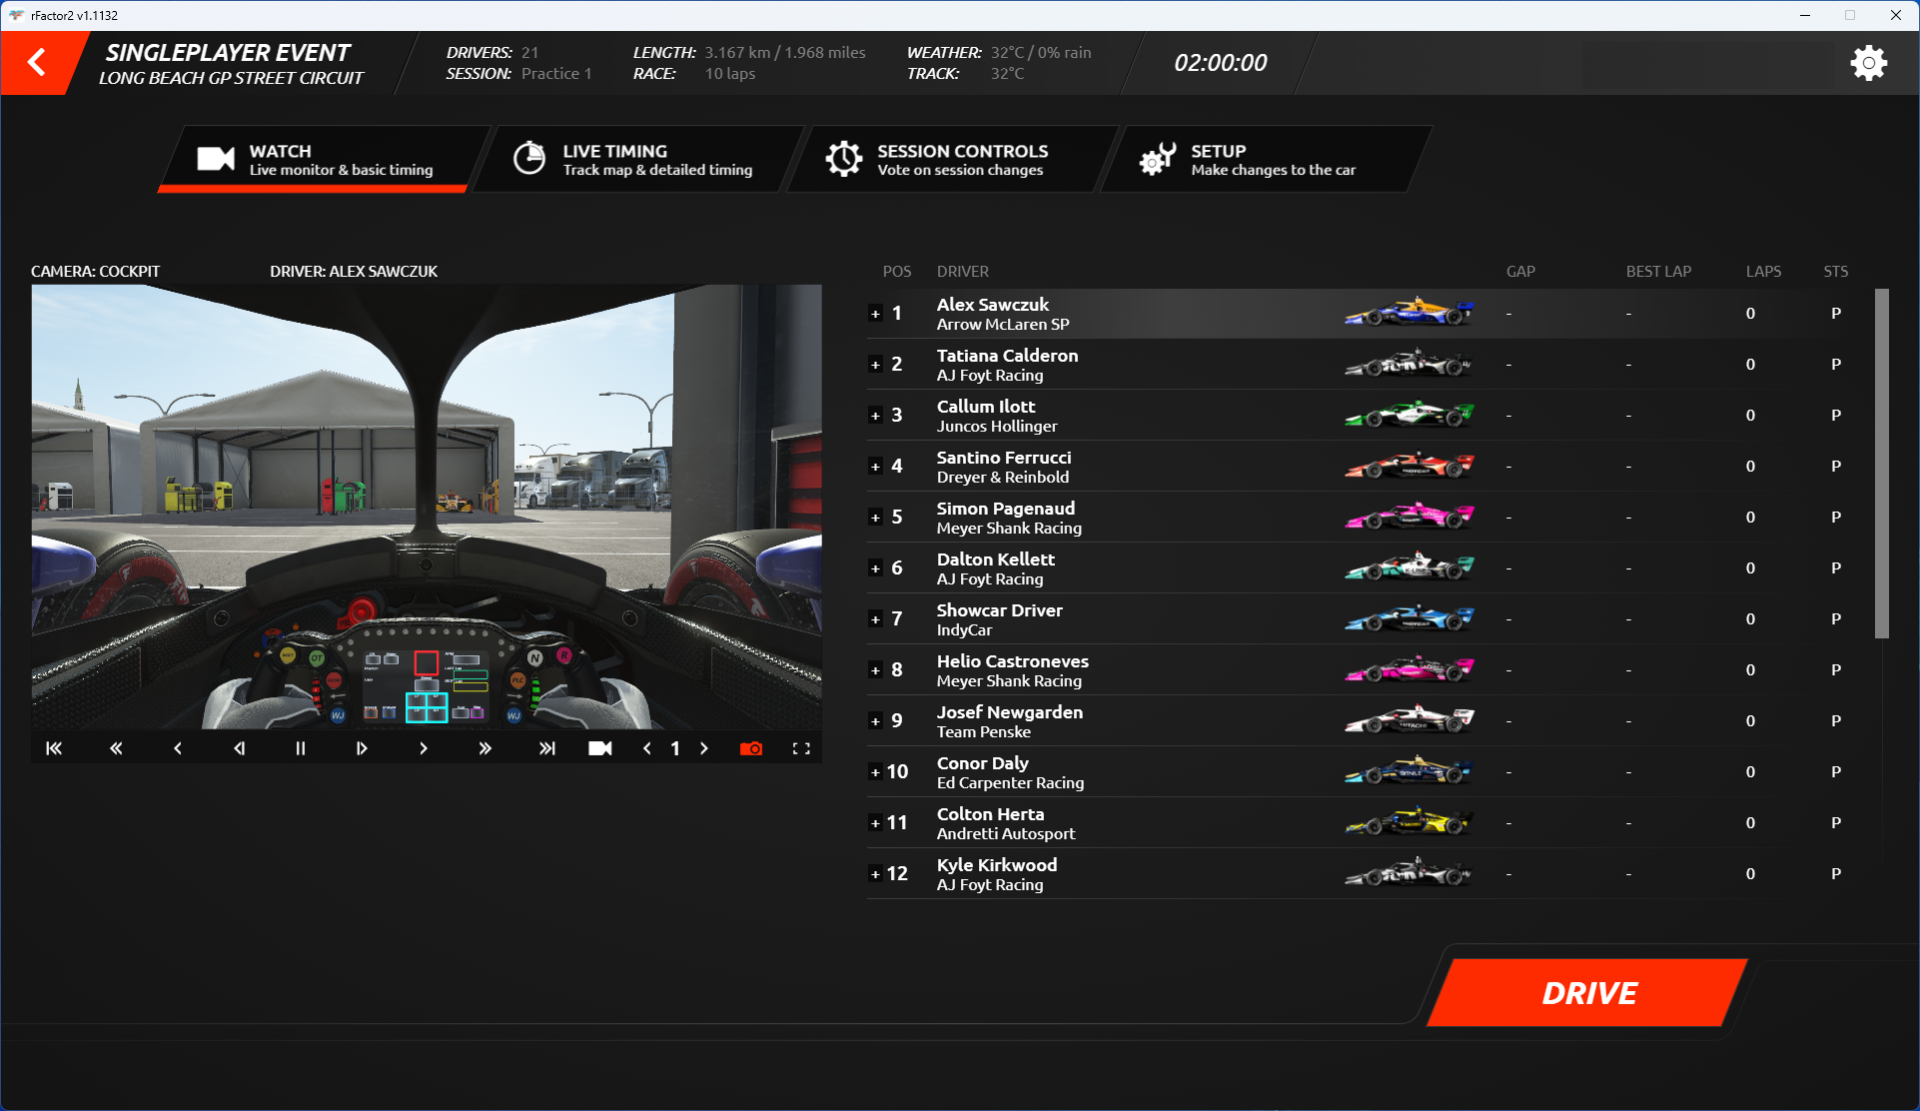Click the LAPS column header
1920x1111 pixels.
[x=1763, y=272]
